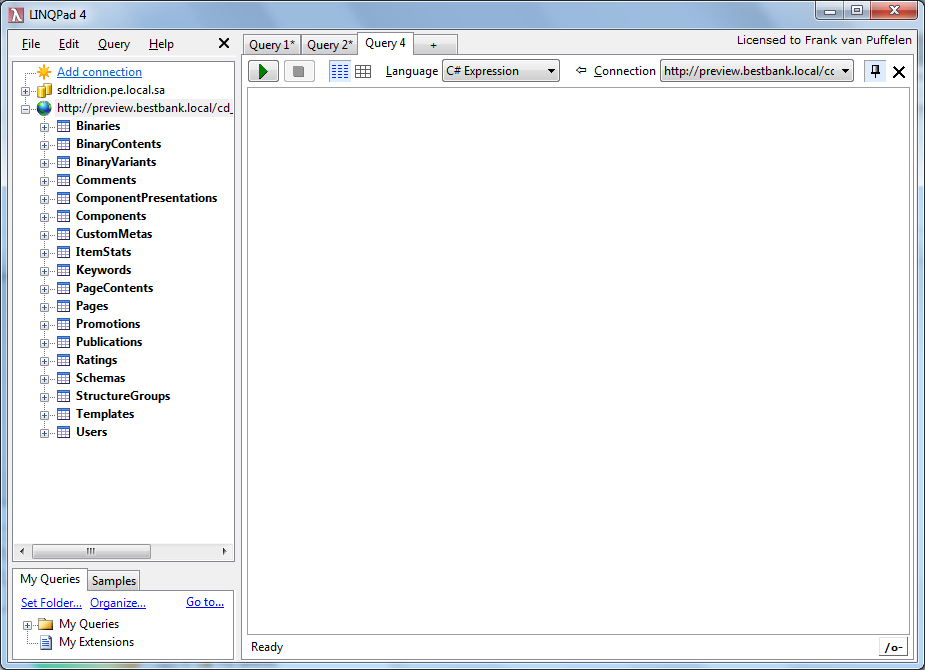Click the Add connection link

click(99, 72)
